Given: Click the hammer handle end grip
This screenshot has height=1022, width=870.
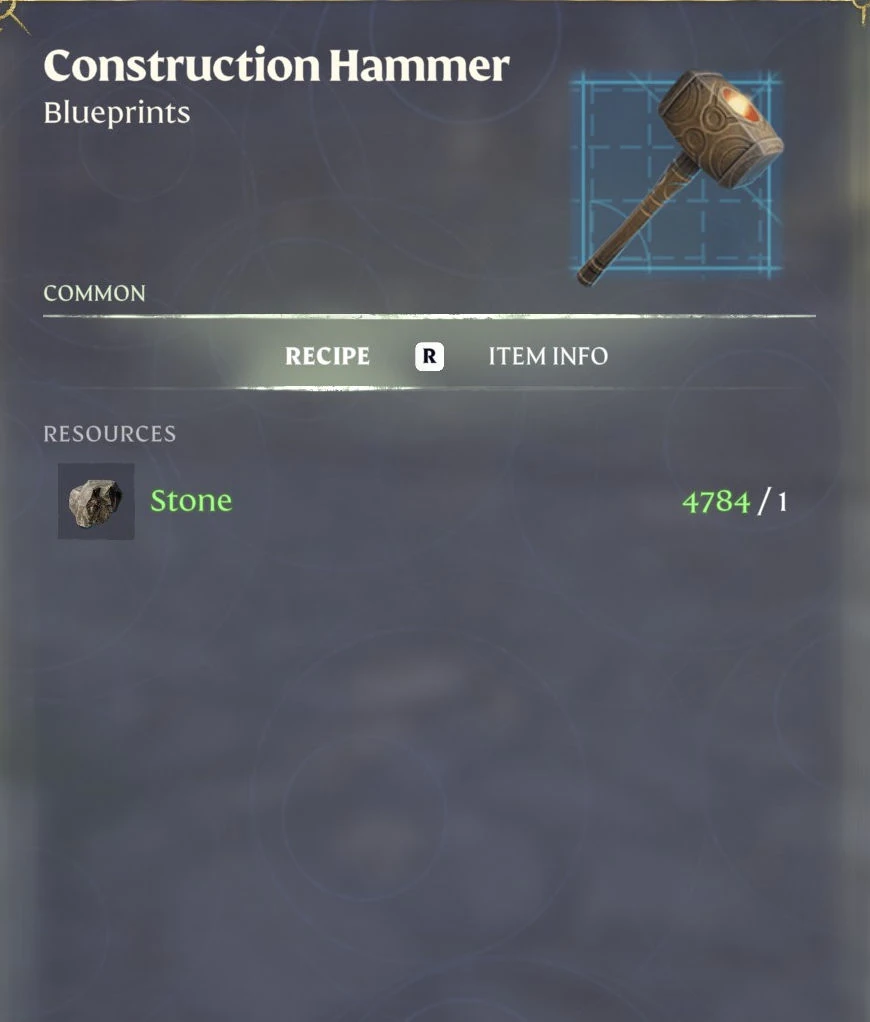Looking at the screenshot, I should tap(592, 270).
